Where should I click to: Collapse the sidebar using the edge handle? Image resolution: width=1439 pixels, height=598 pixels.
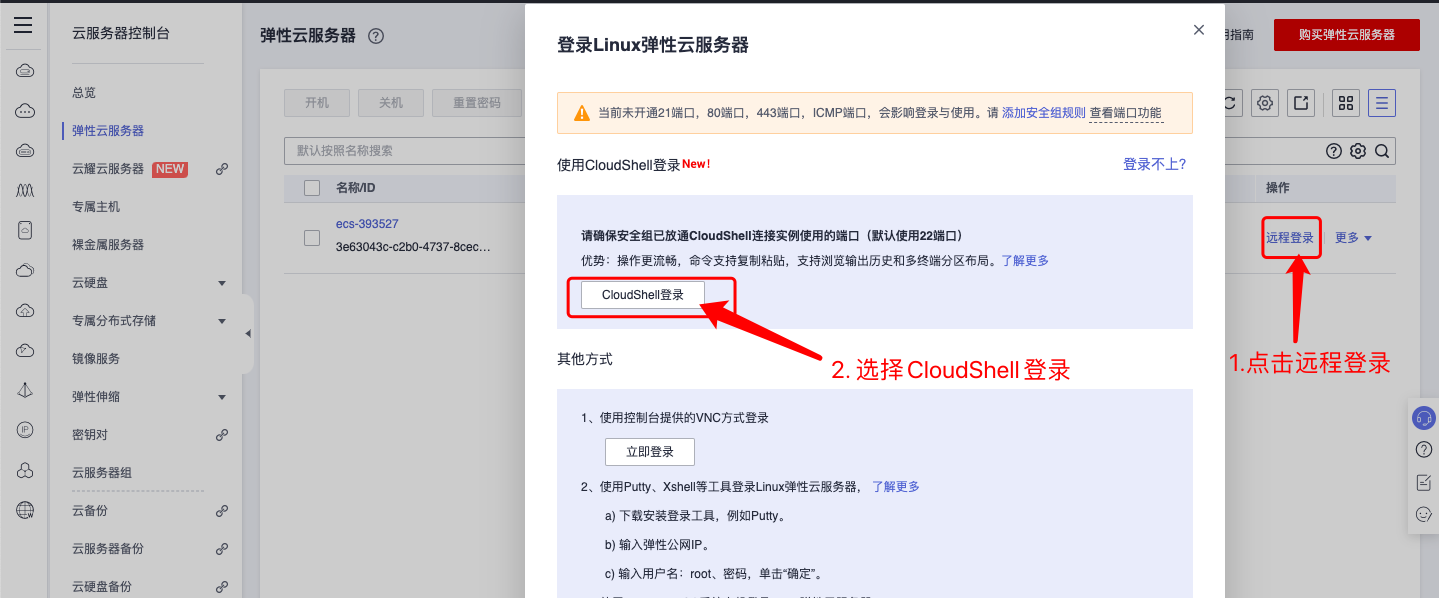click(247, 333)
